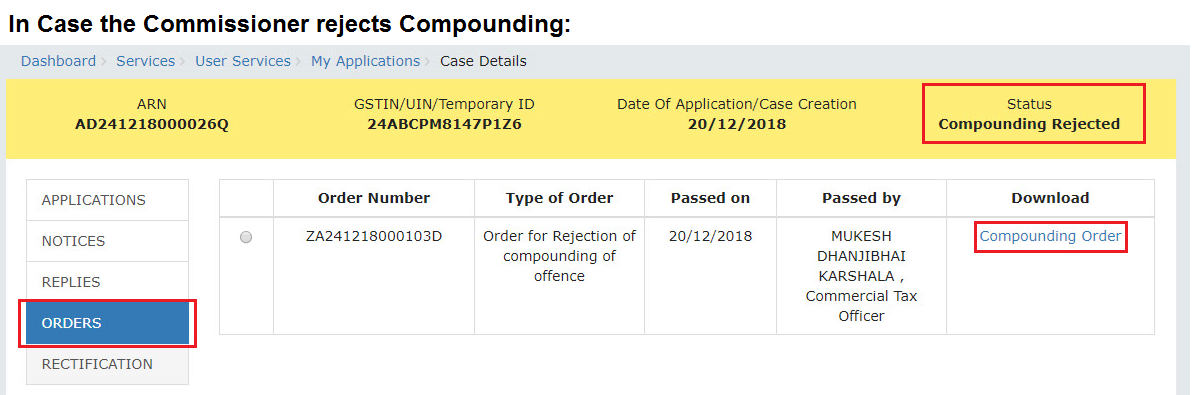Image resolution: width=1192 pixels, height=395 pixels.
Task: Go to Dashboard in the breadcrumb
Action: pyautogui.click(x=59, y=61)
